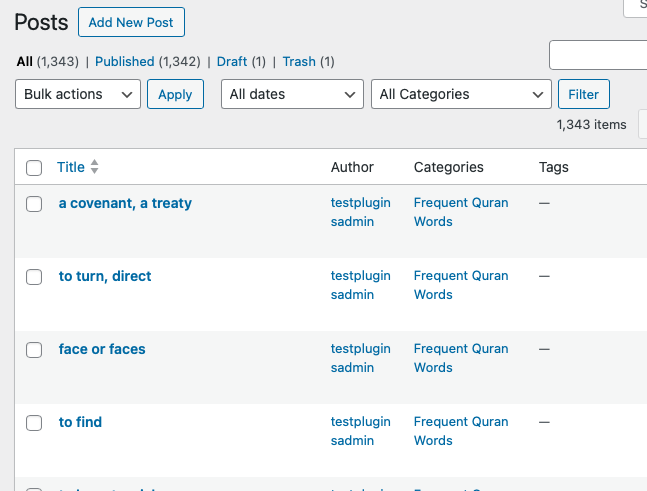Check the 'a covenant, a treaty' post checkbox
Screen dimensions: 647x491
coord(34,204)
